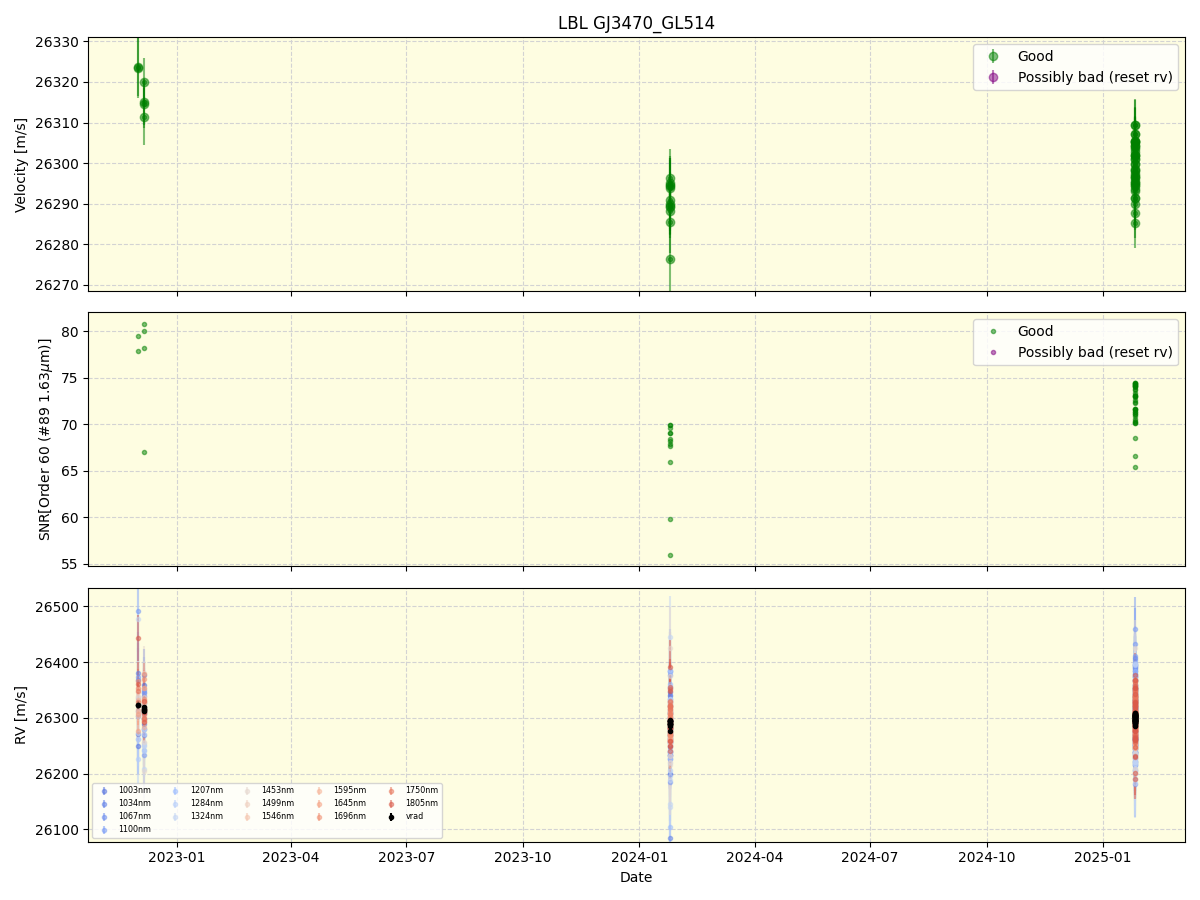
Task: Click the 2023-01 date tick label
Action: (177, 856)
